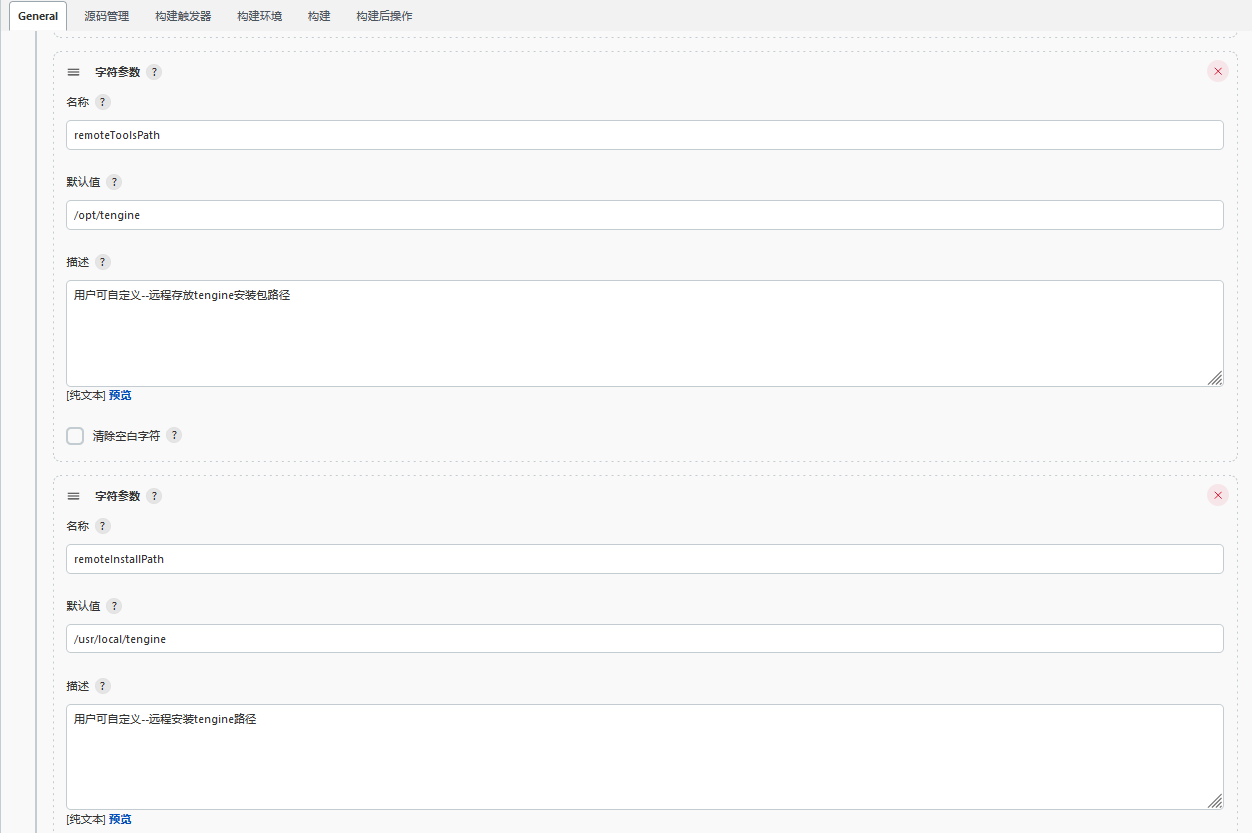Open help for first 字符参数 heading
The image size is (1252, 833).
pos(154,72)
